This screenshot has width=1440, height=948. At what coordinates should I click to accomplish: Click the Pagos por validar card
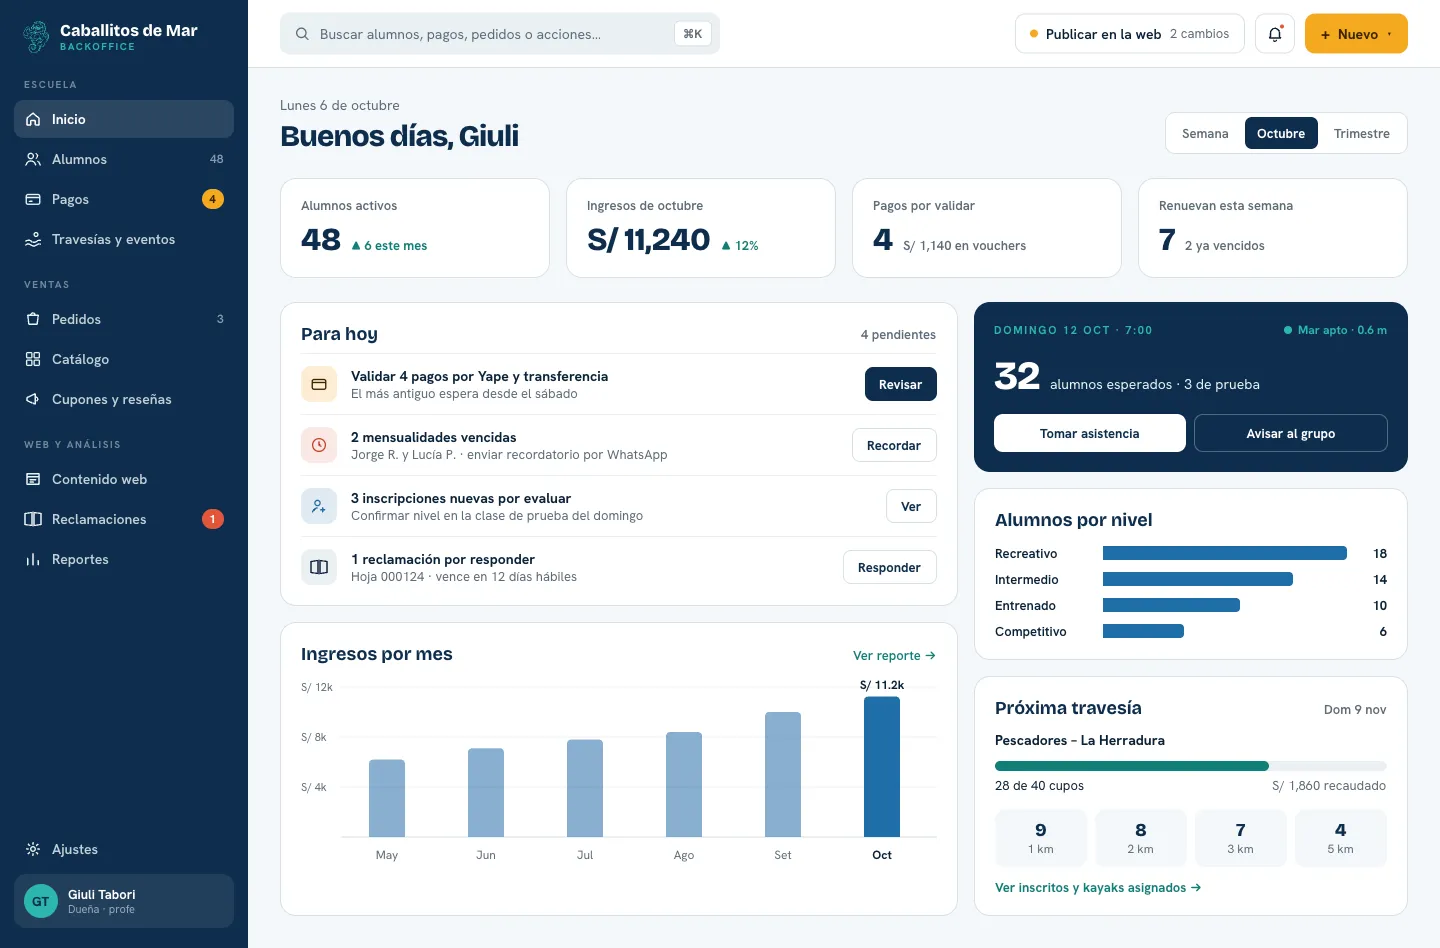pyautogui.click(x=987, y=228)
